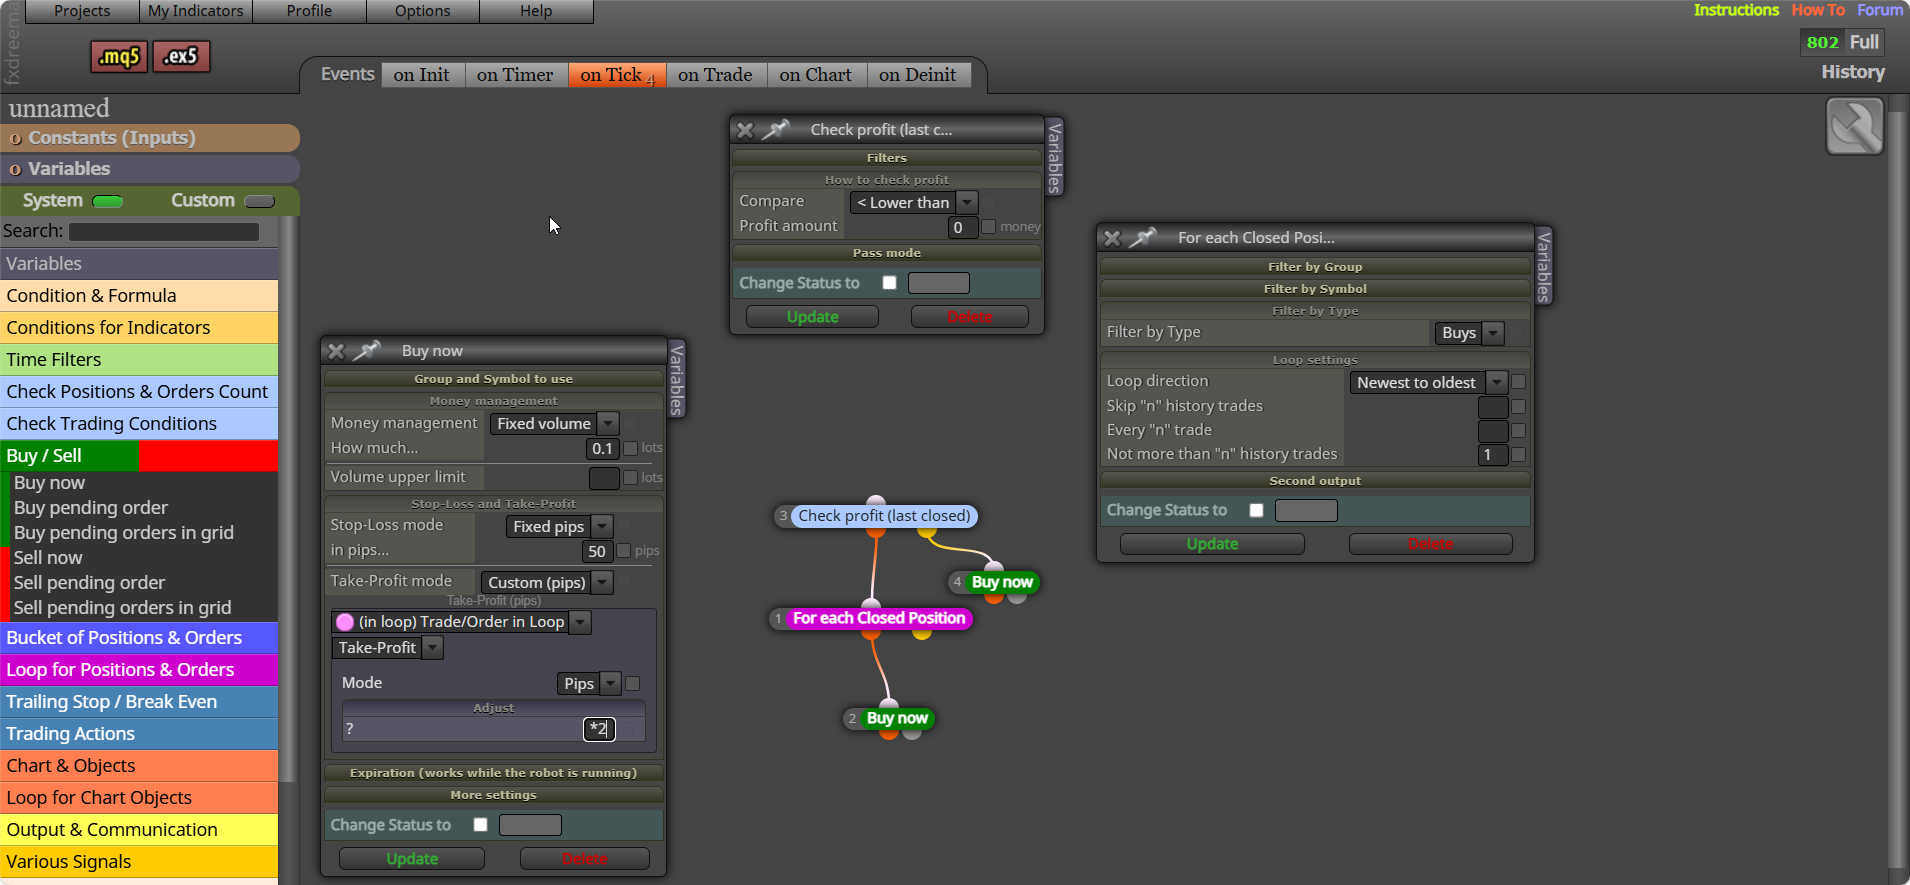The image size is (1910, 885).
Task: Pin the Buy now settings panel
Action: click(x=367, y=351)
